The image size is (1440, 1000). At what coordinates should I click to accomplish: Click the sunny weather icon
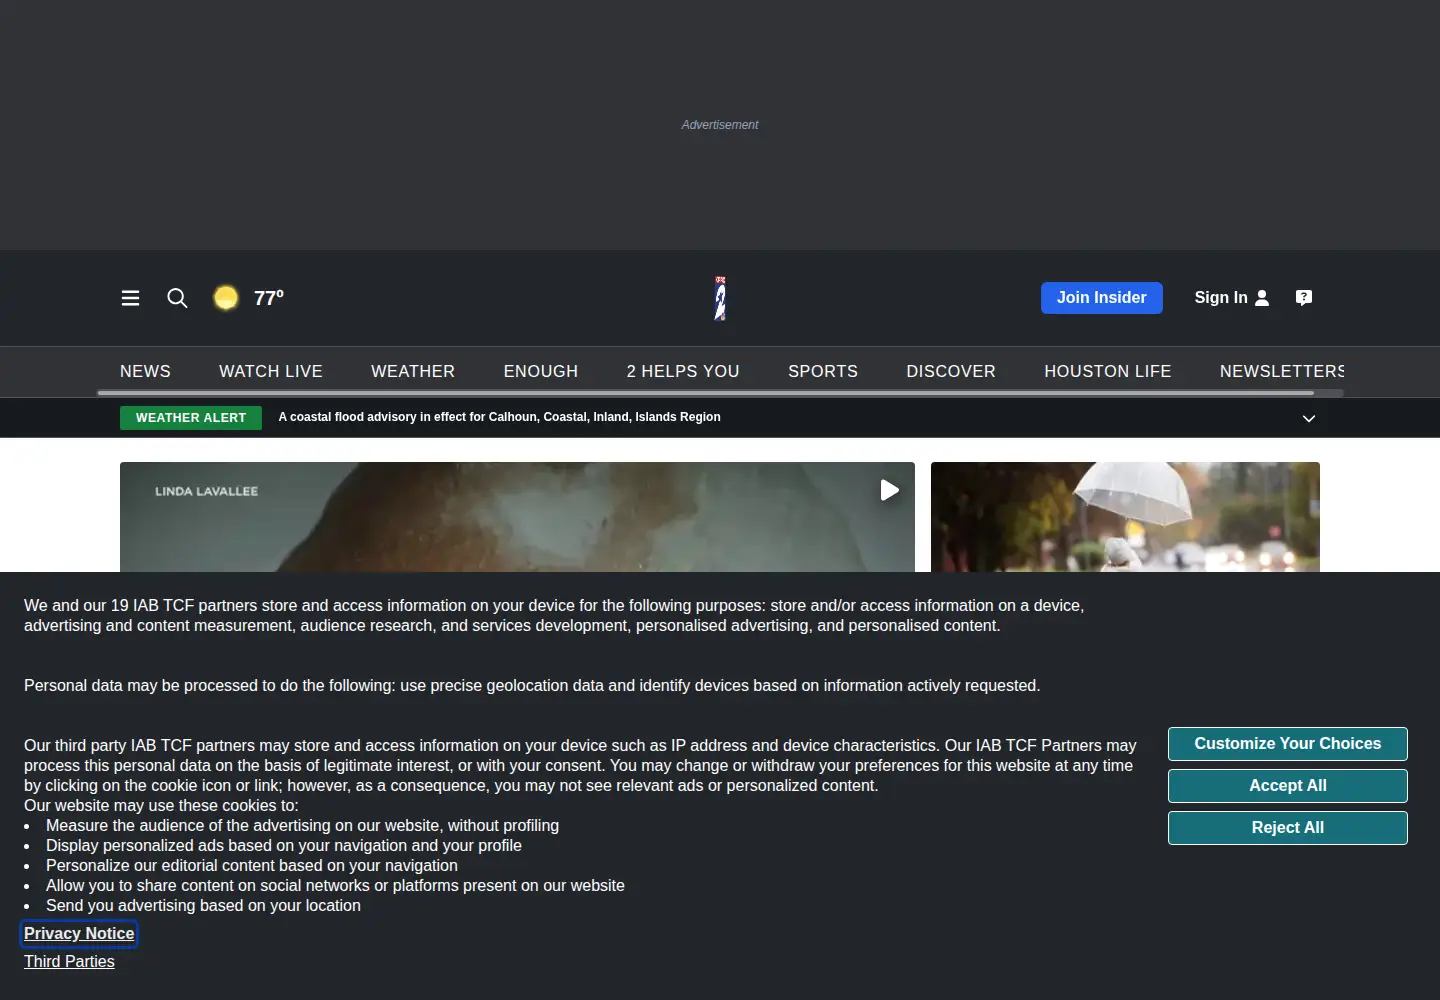[226, 298]
